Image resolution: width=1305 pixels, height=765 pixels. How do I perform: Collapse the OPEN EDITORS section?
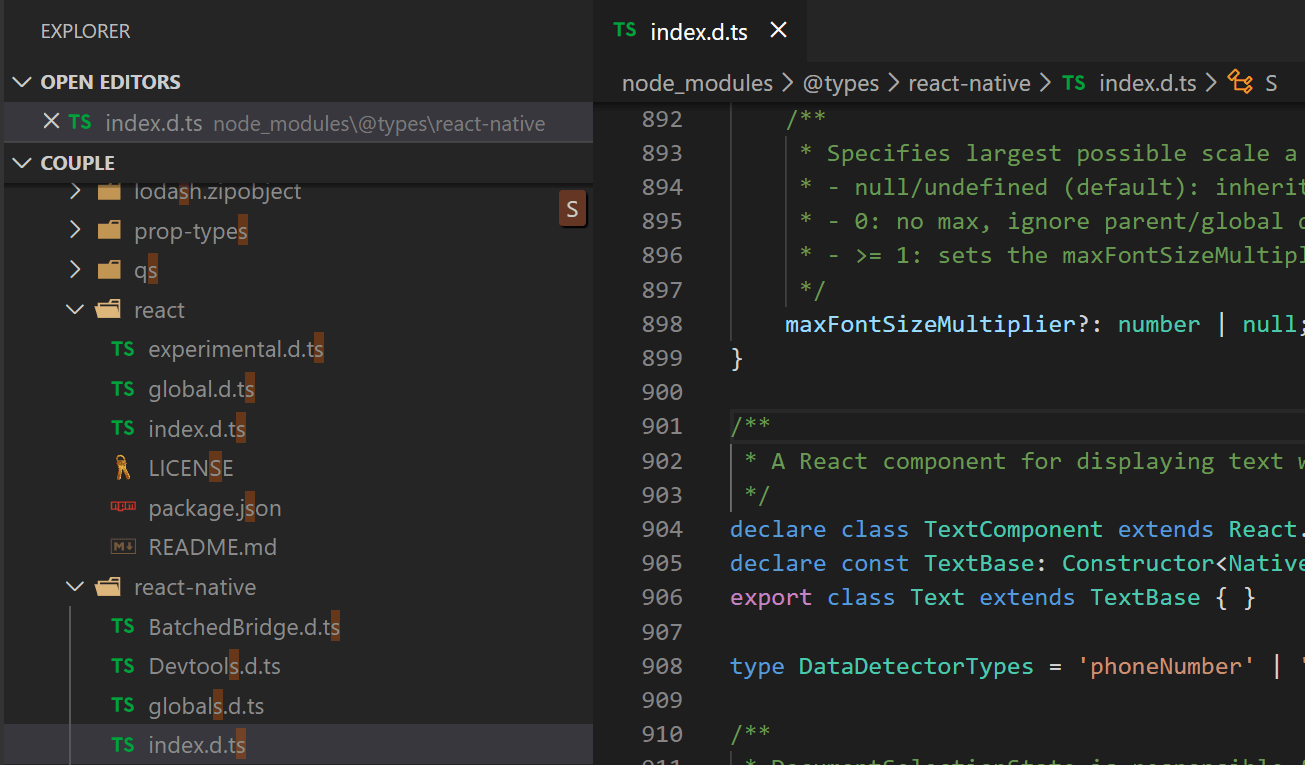[x=20, y=82]
